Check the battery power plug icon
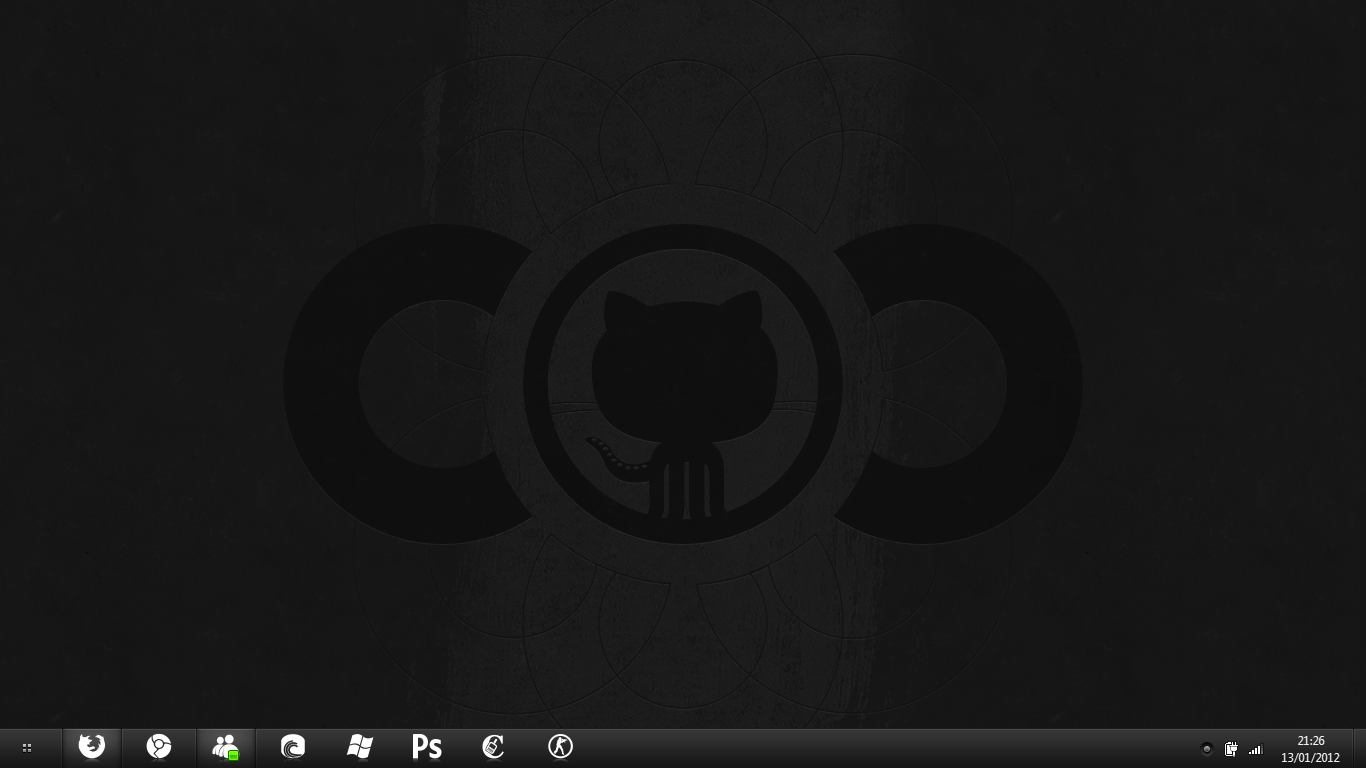Screen dimensions: 1366x768 click(1231, 749)
